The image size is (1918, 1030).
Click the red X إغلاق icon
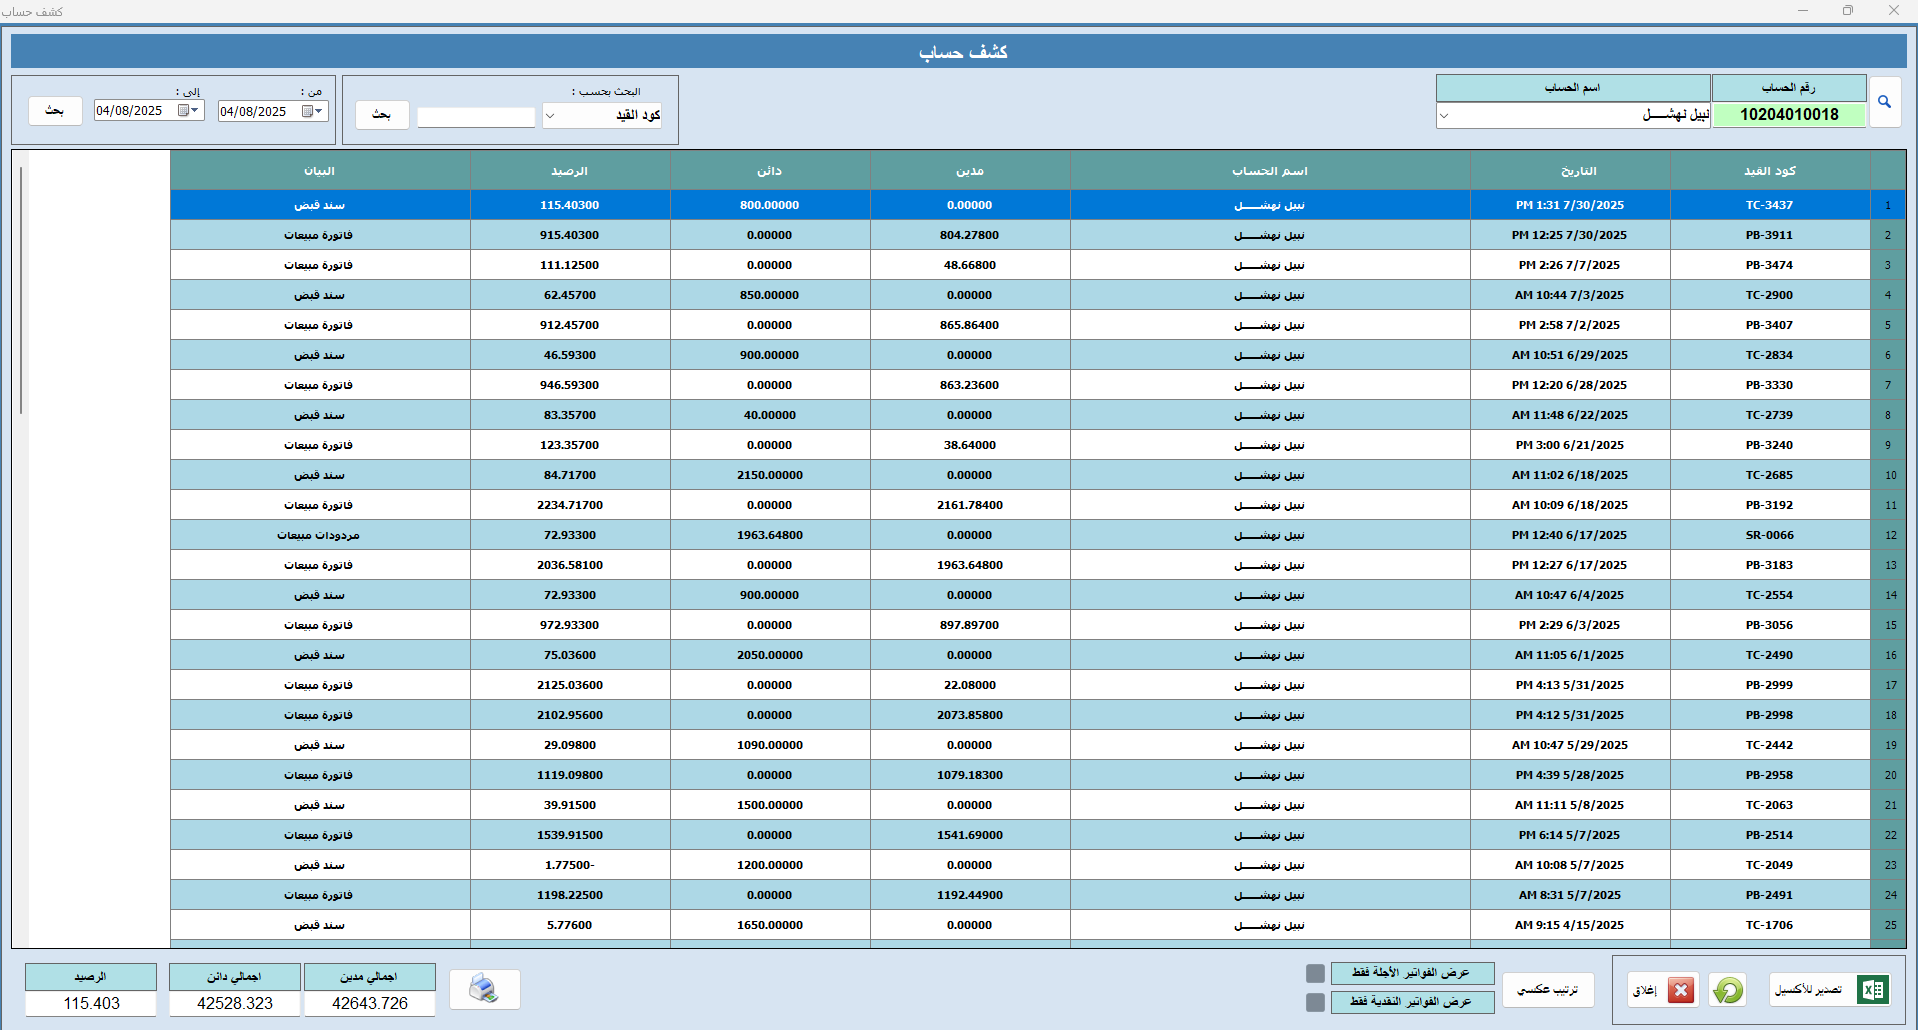1681,990
